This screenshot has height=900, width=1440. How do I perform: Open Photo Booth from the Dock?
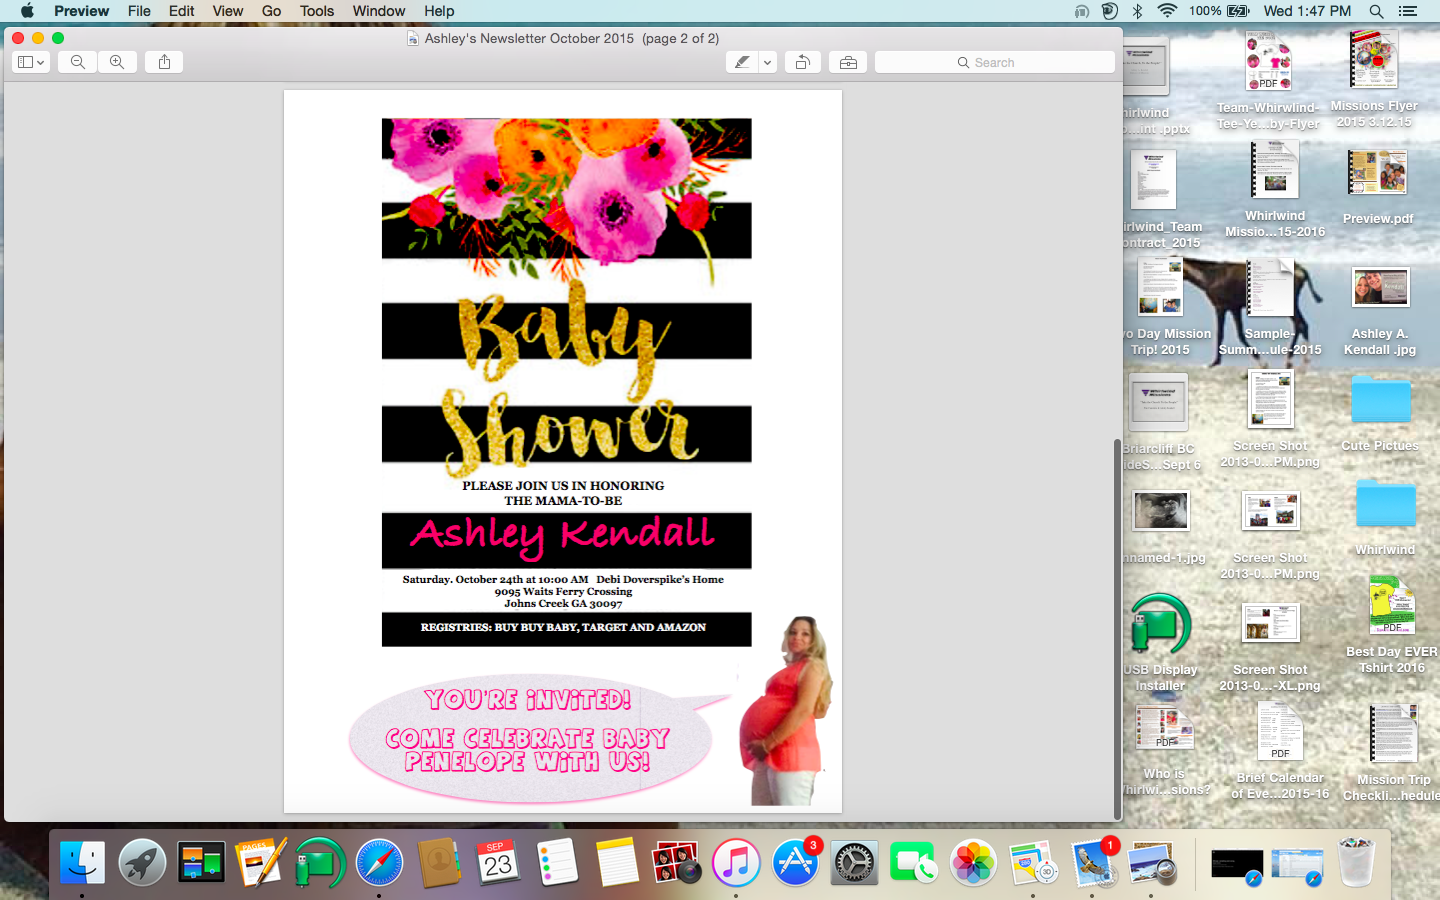(676, 862)
